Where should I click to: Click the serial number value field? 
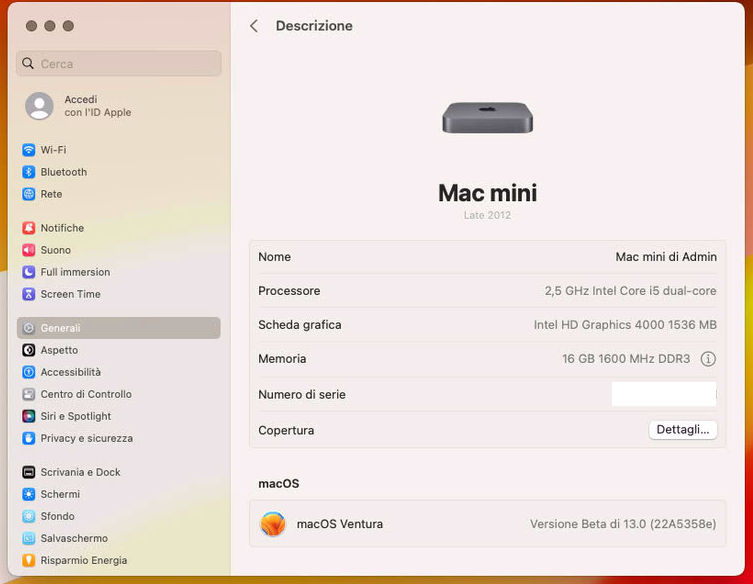click(x=664, y=394)
